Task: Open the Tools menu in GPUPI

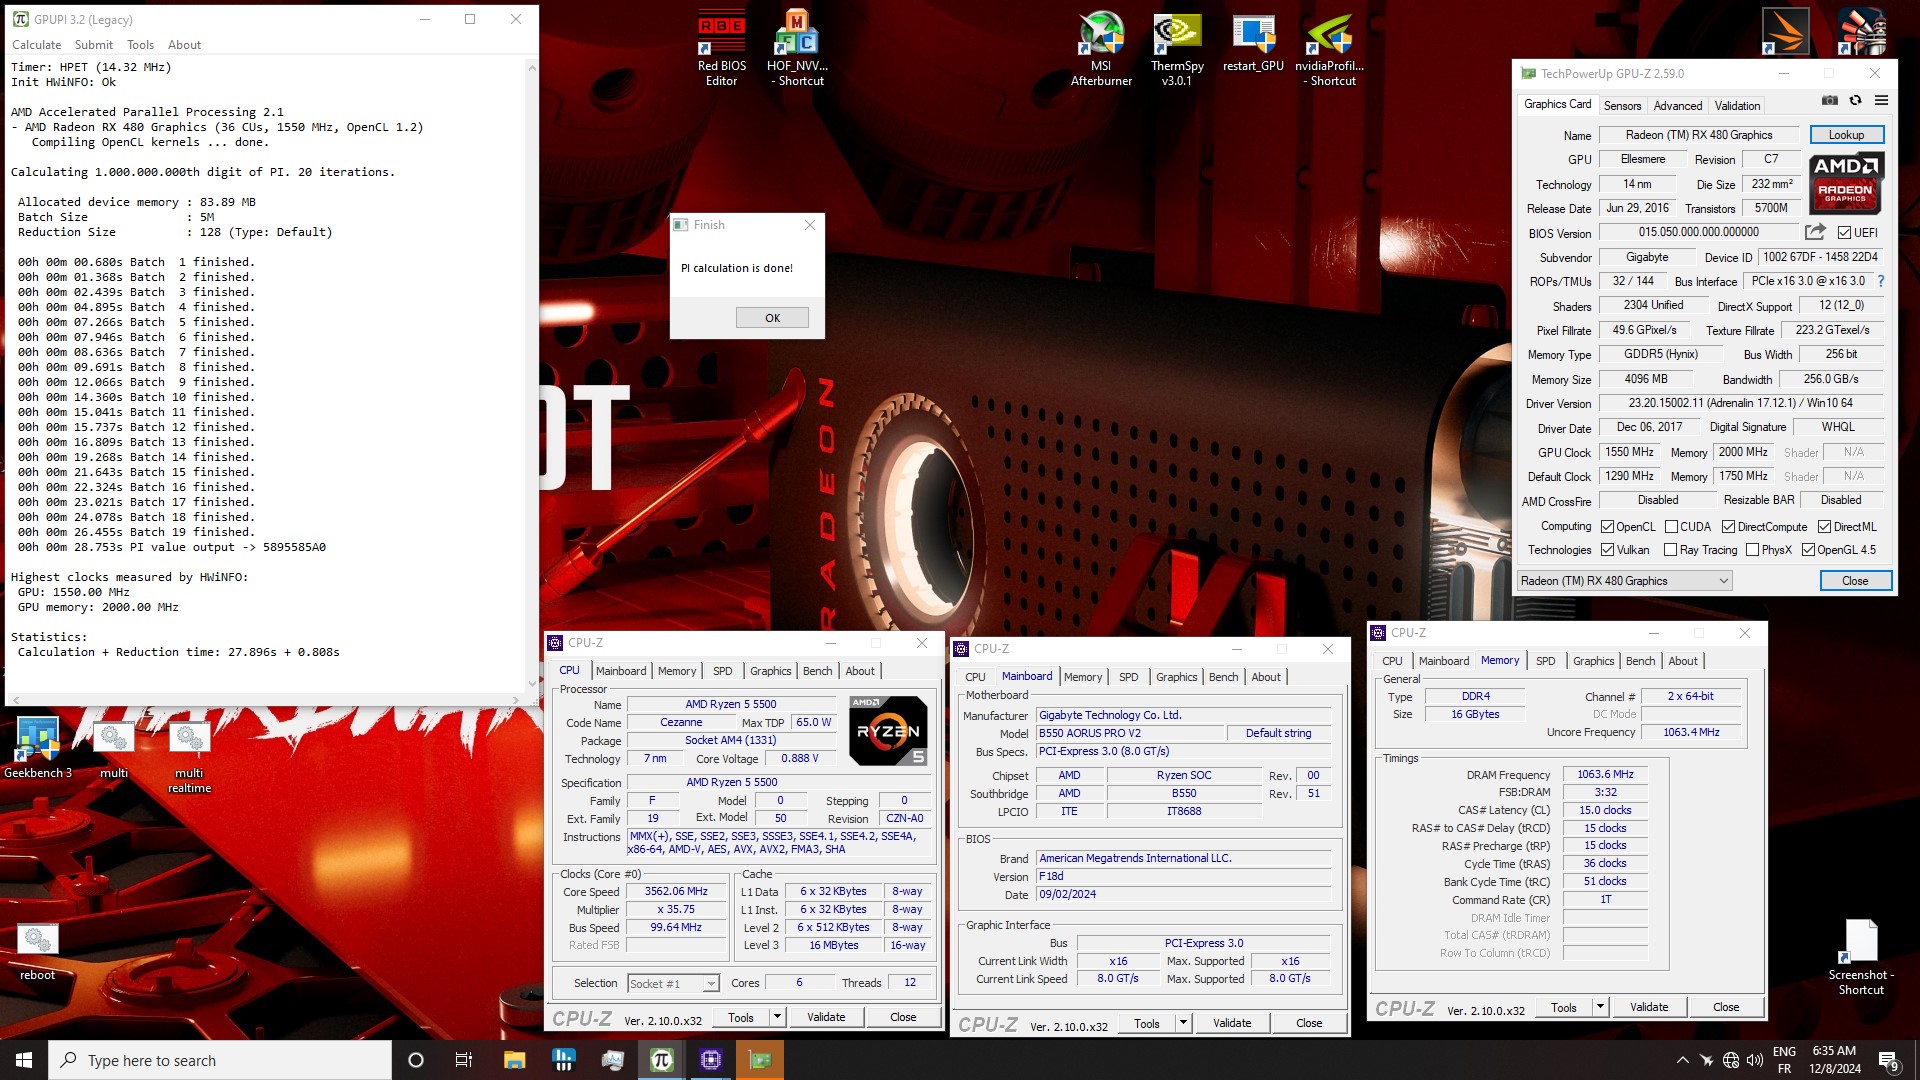Action: (140, 45)
